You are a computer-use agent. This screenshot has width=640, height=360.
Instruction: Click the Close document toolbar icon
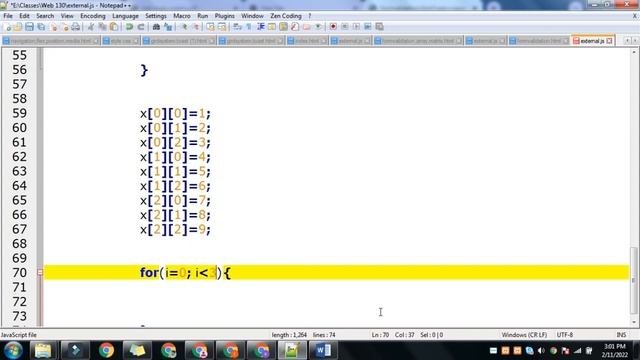[x=53, y=27]
